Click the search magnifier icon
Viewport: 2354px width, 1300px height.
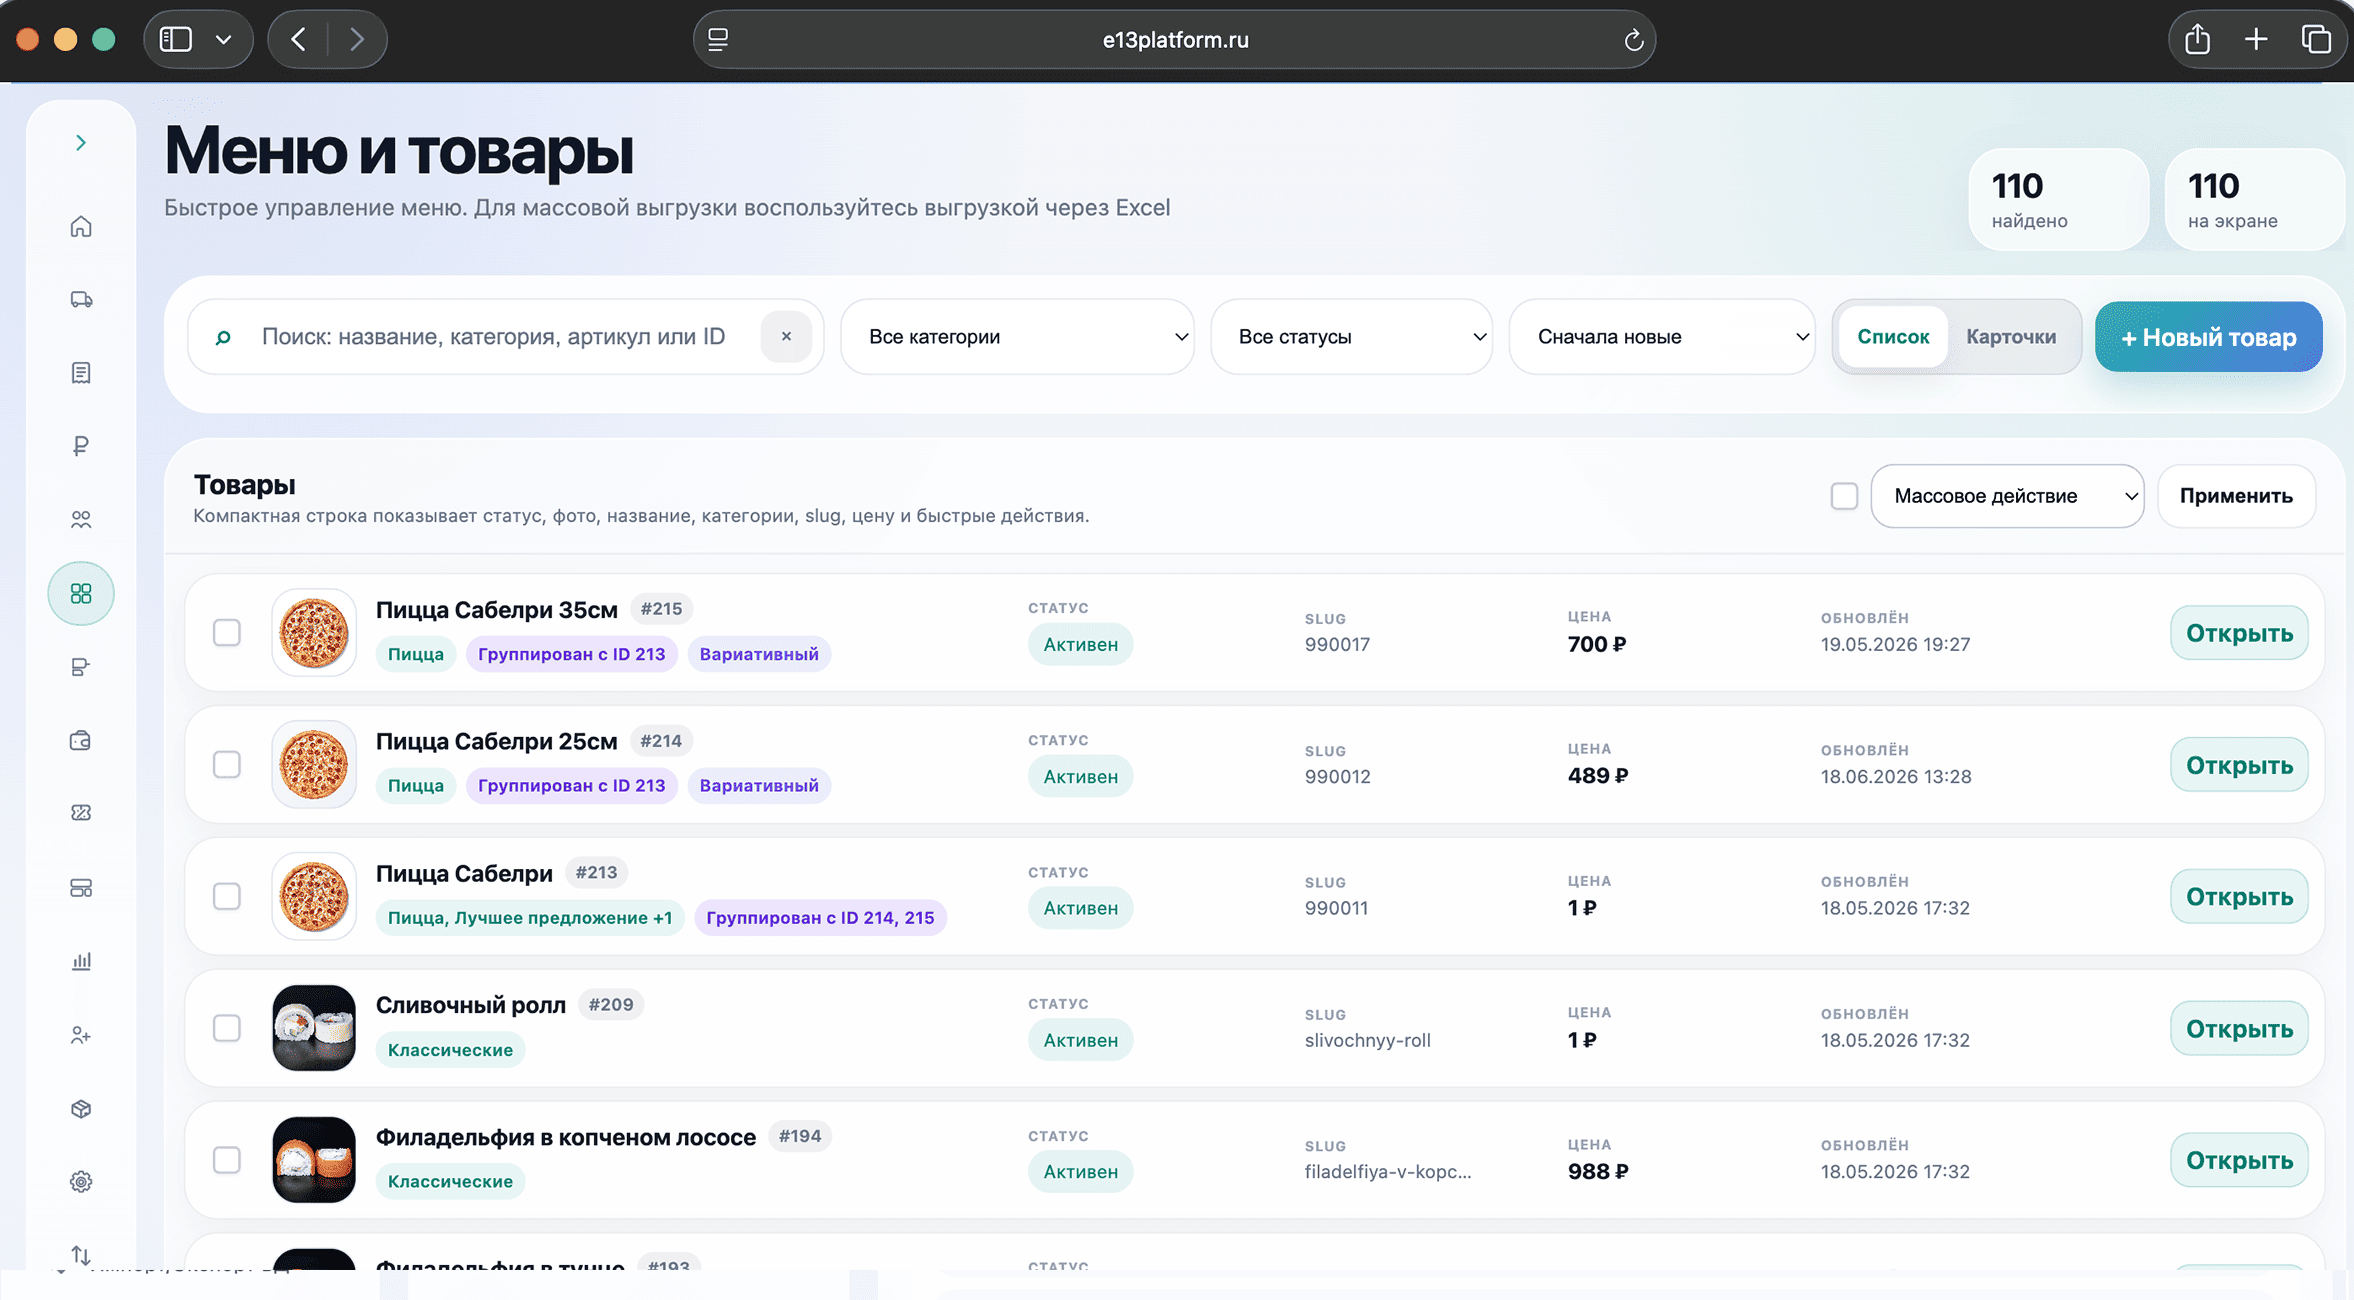223,338
